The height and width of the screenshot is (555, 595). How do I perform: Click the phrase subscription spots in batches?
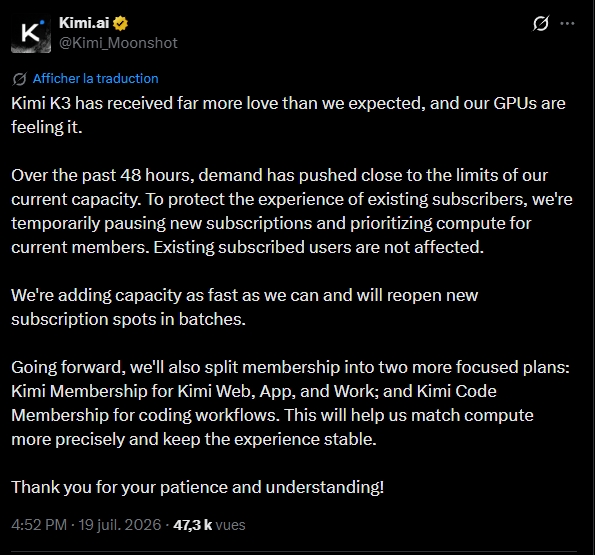128,319
